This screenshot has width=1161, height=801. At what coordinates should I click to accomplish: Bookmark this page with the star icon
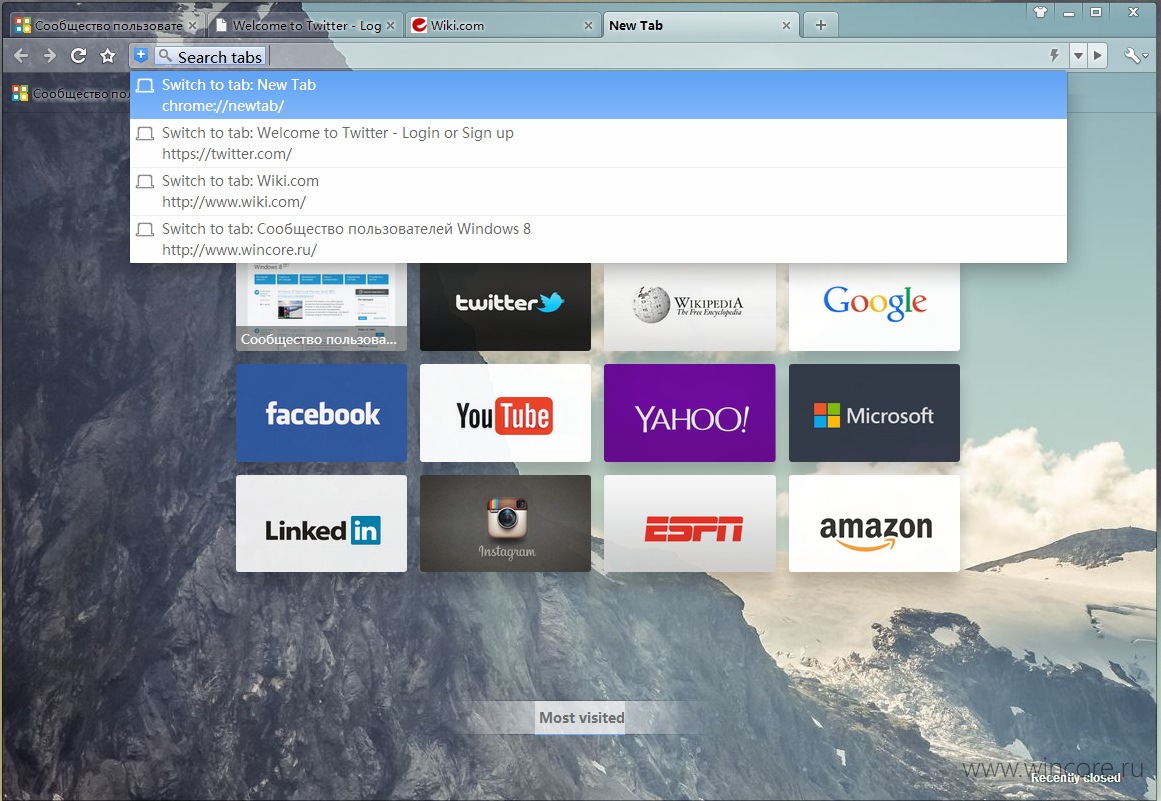click(x=108, y=56)
